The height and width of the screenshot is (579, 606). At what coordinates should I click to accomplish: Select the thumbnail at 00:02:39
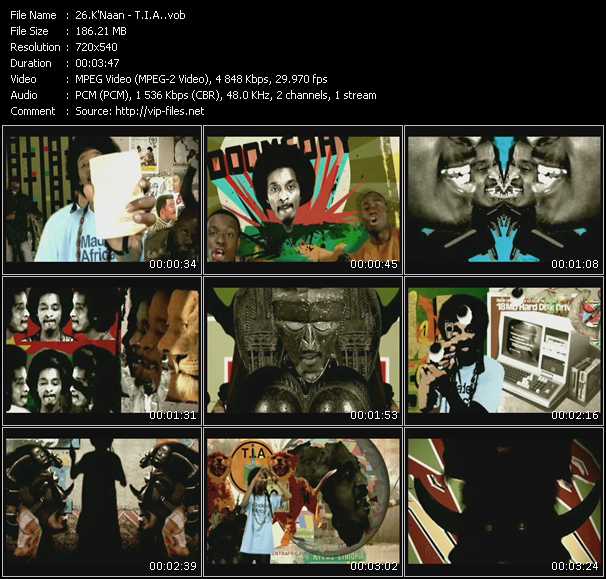pos(102,502)
